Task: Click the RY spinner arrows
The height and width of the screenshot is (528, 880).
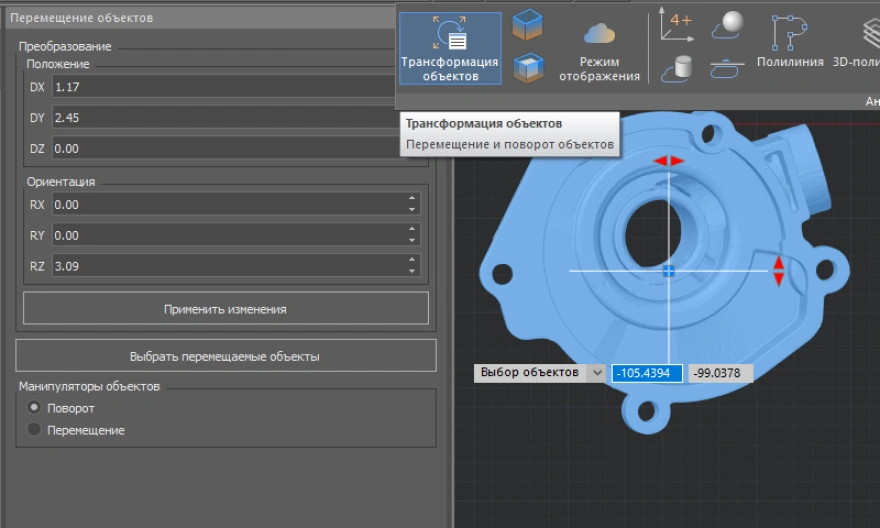Action: [x=412, y=235]
